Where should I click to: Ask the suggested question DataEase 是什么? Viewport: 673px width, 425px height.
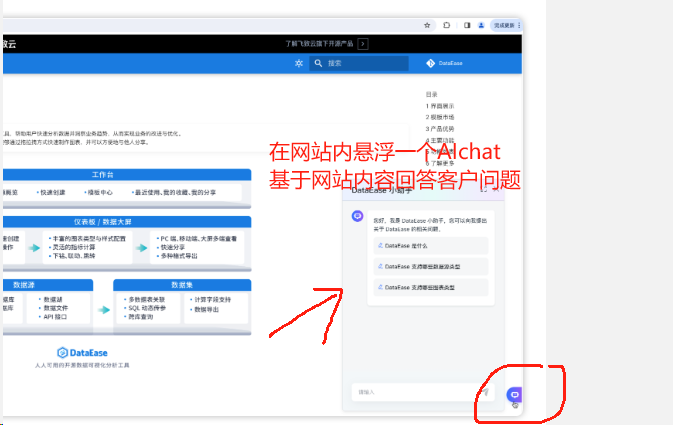coord(431,246)
